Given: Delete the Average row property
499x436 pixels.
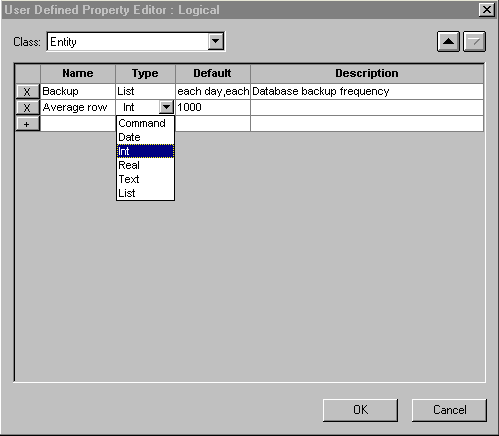Looking at the screenshot, I should pyautogui.click(x=27, y=107).
